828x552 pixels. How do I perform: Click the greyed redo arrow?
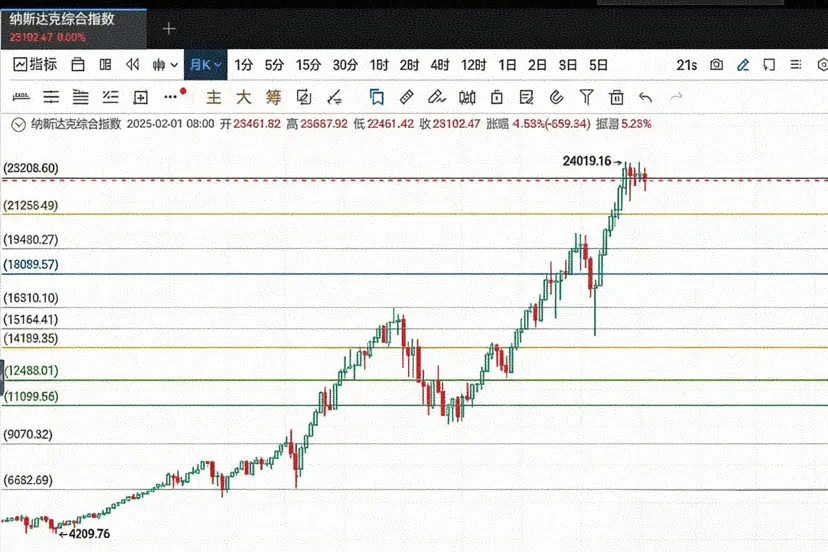tap(676, 97)
